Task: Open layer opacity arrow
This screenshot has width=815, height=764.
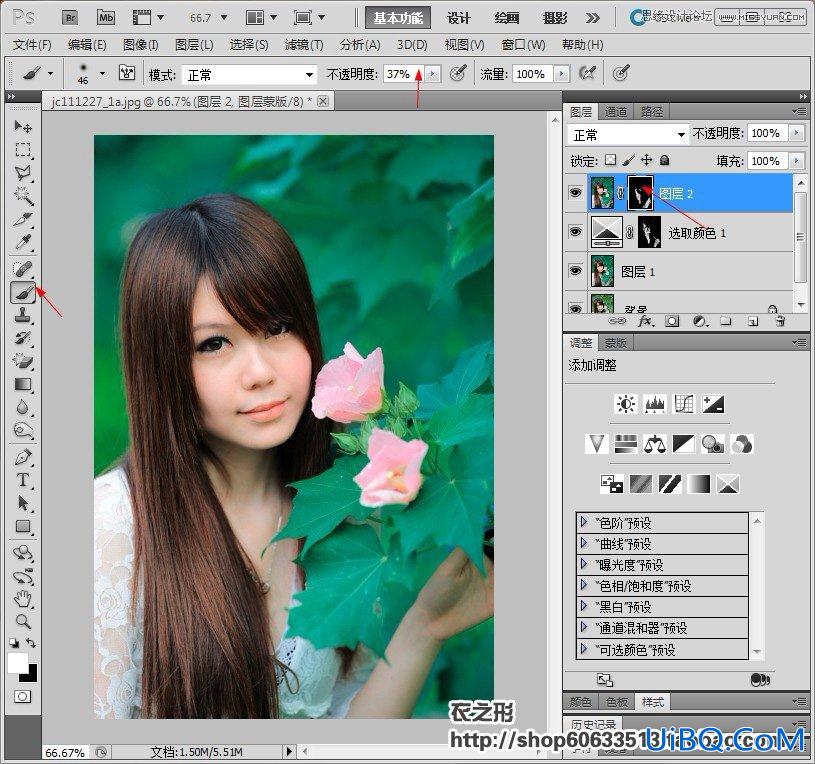Action: (x=796, y=133)
